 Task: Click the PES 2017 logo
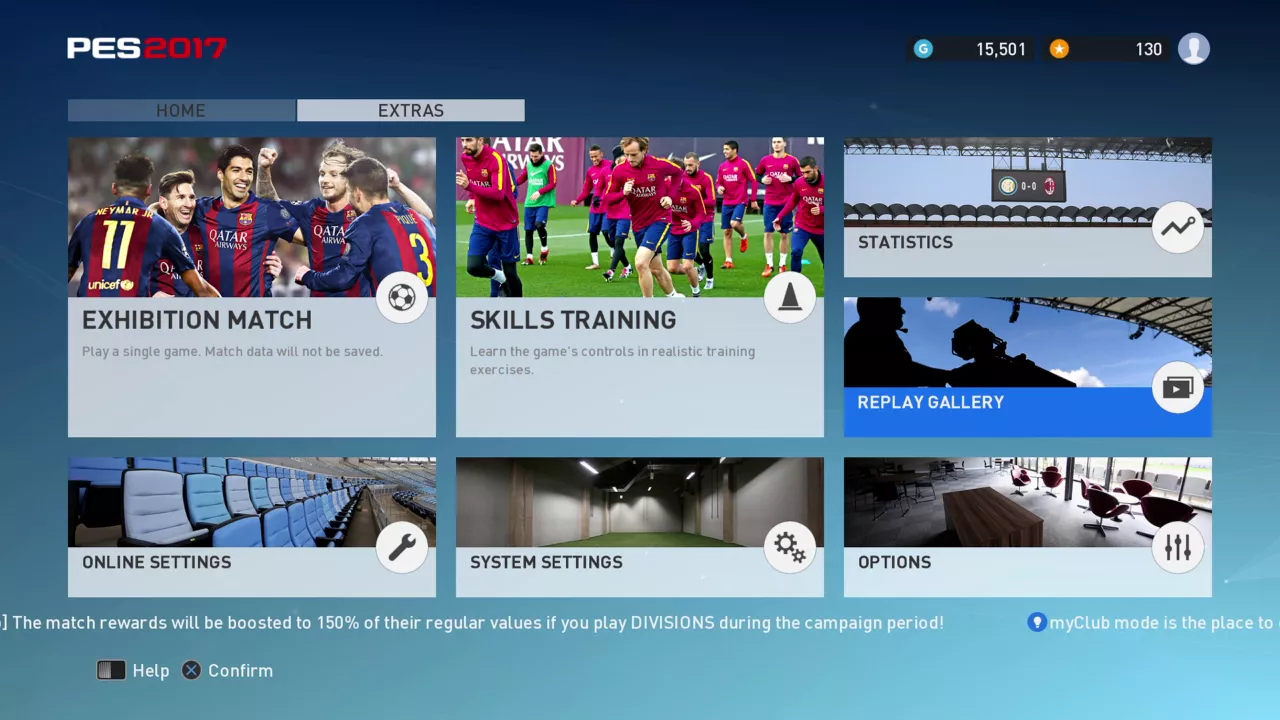tap(147, 48)
